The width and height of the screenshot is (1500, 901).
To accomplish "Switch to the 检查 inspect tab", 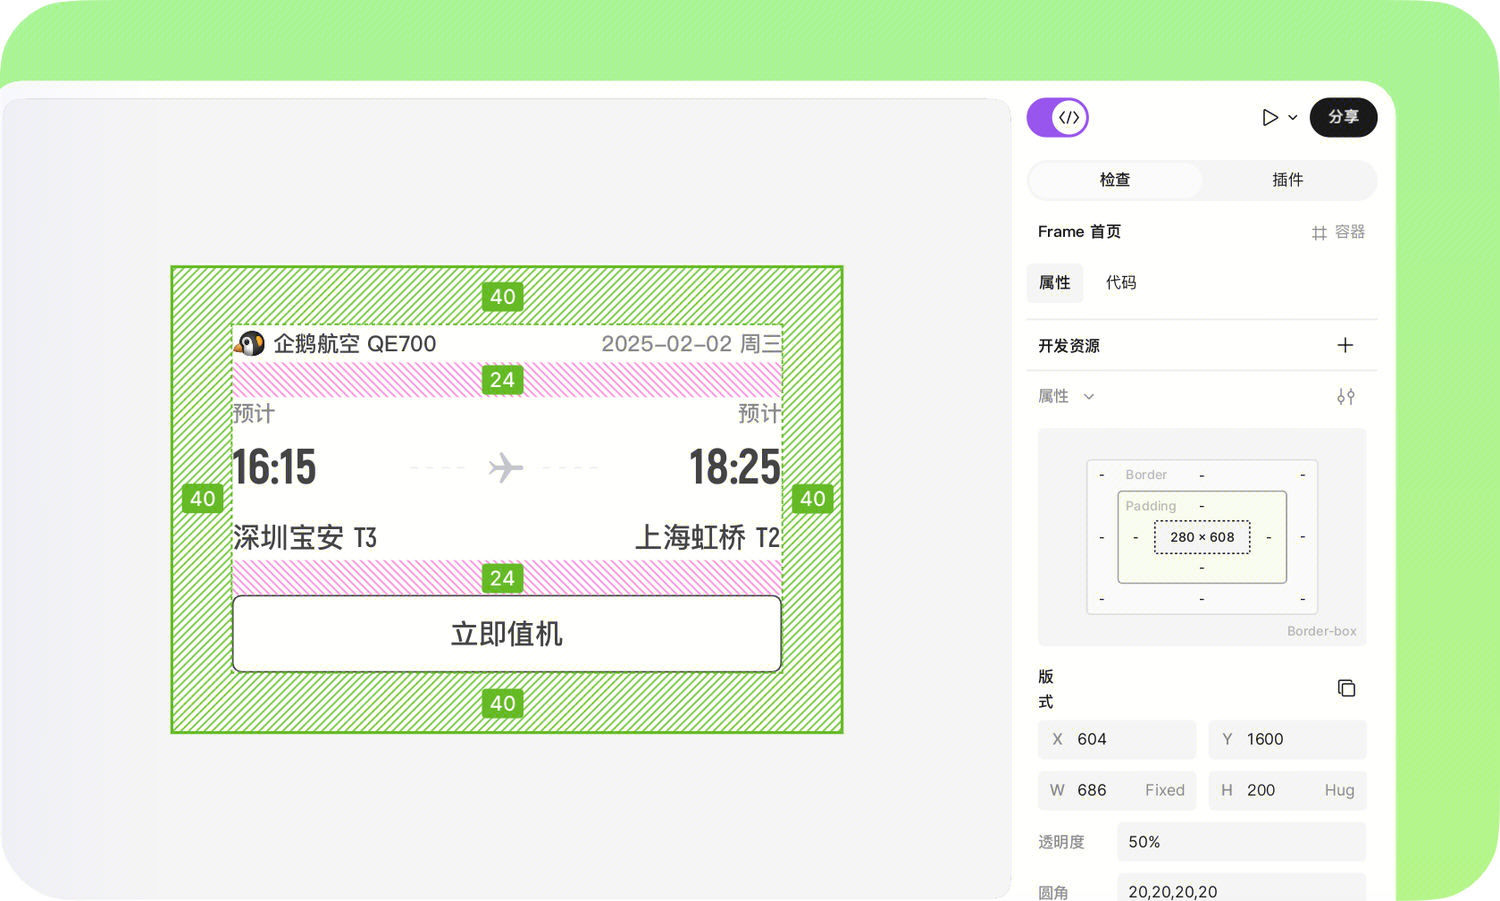I will click(x=1115, y=180).
